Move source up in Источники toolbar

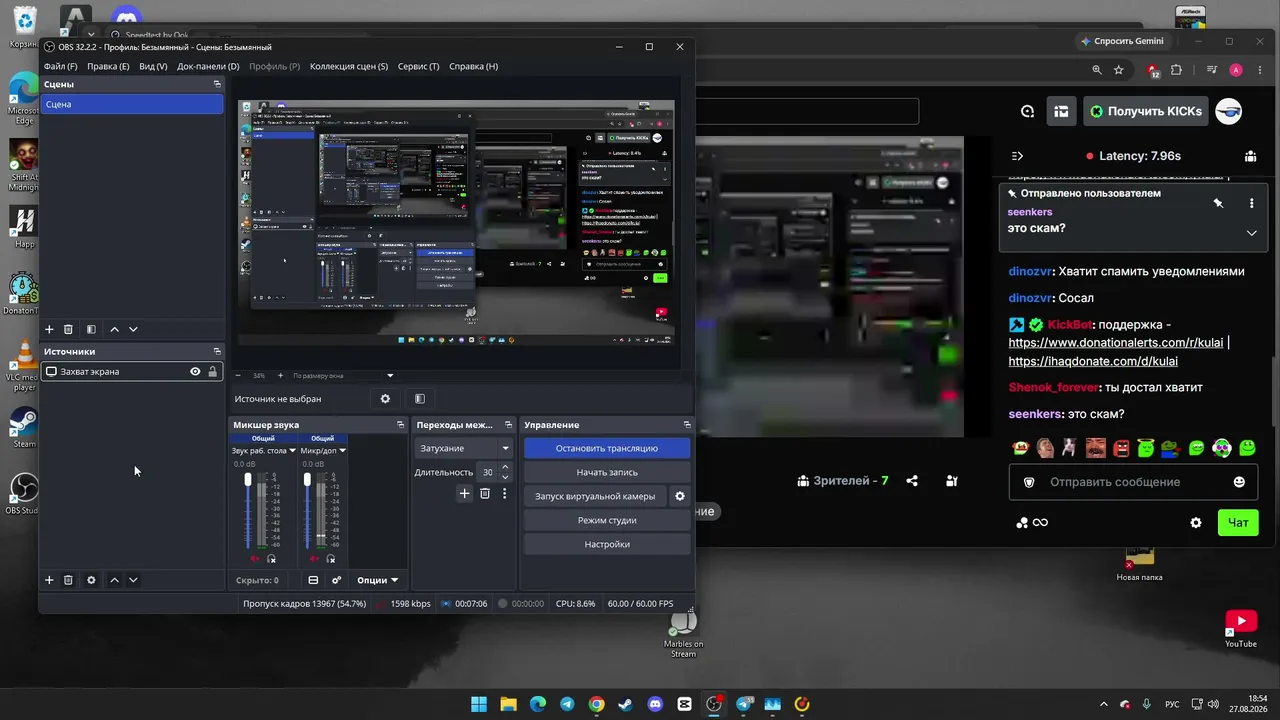click(x=114, y=580)
